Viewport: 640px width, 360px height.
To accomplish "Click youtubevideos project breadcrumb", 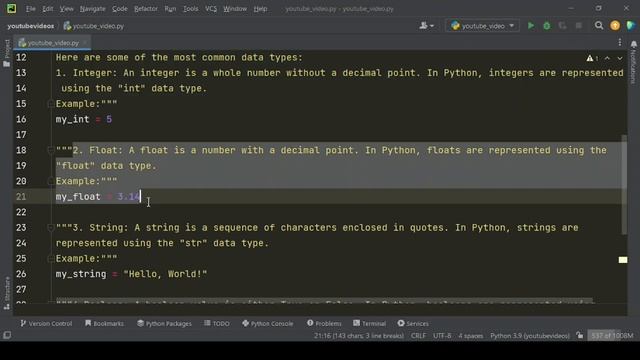I will pyautogui.click(x=31, y=26).
